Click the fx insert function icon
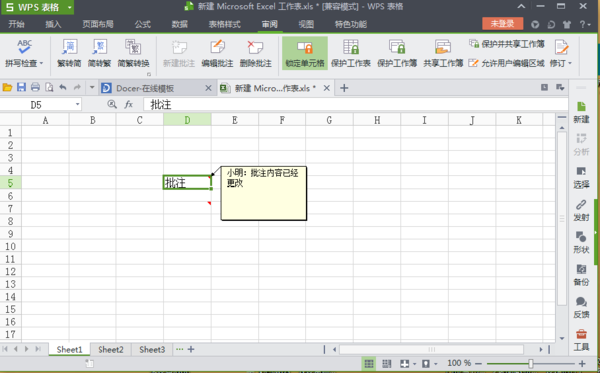The image size is (600, 373). [129, 104]
